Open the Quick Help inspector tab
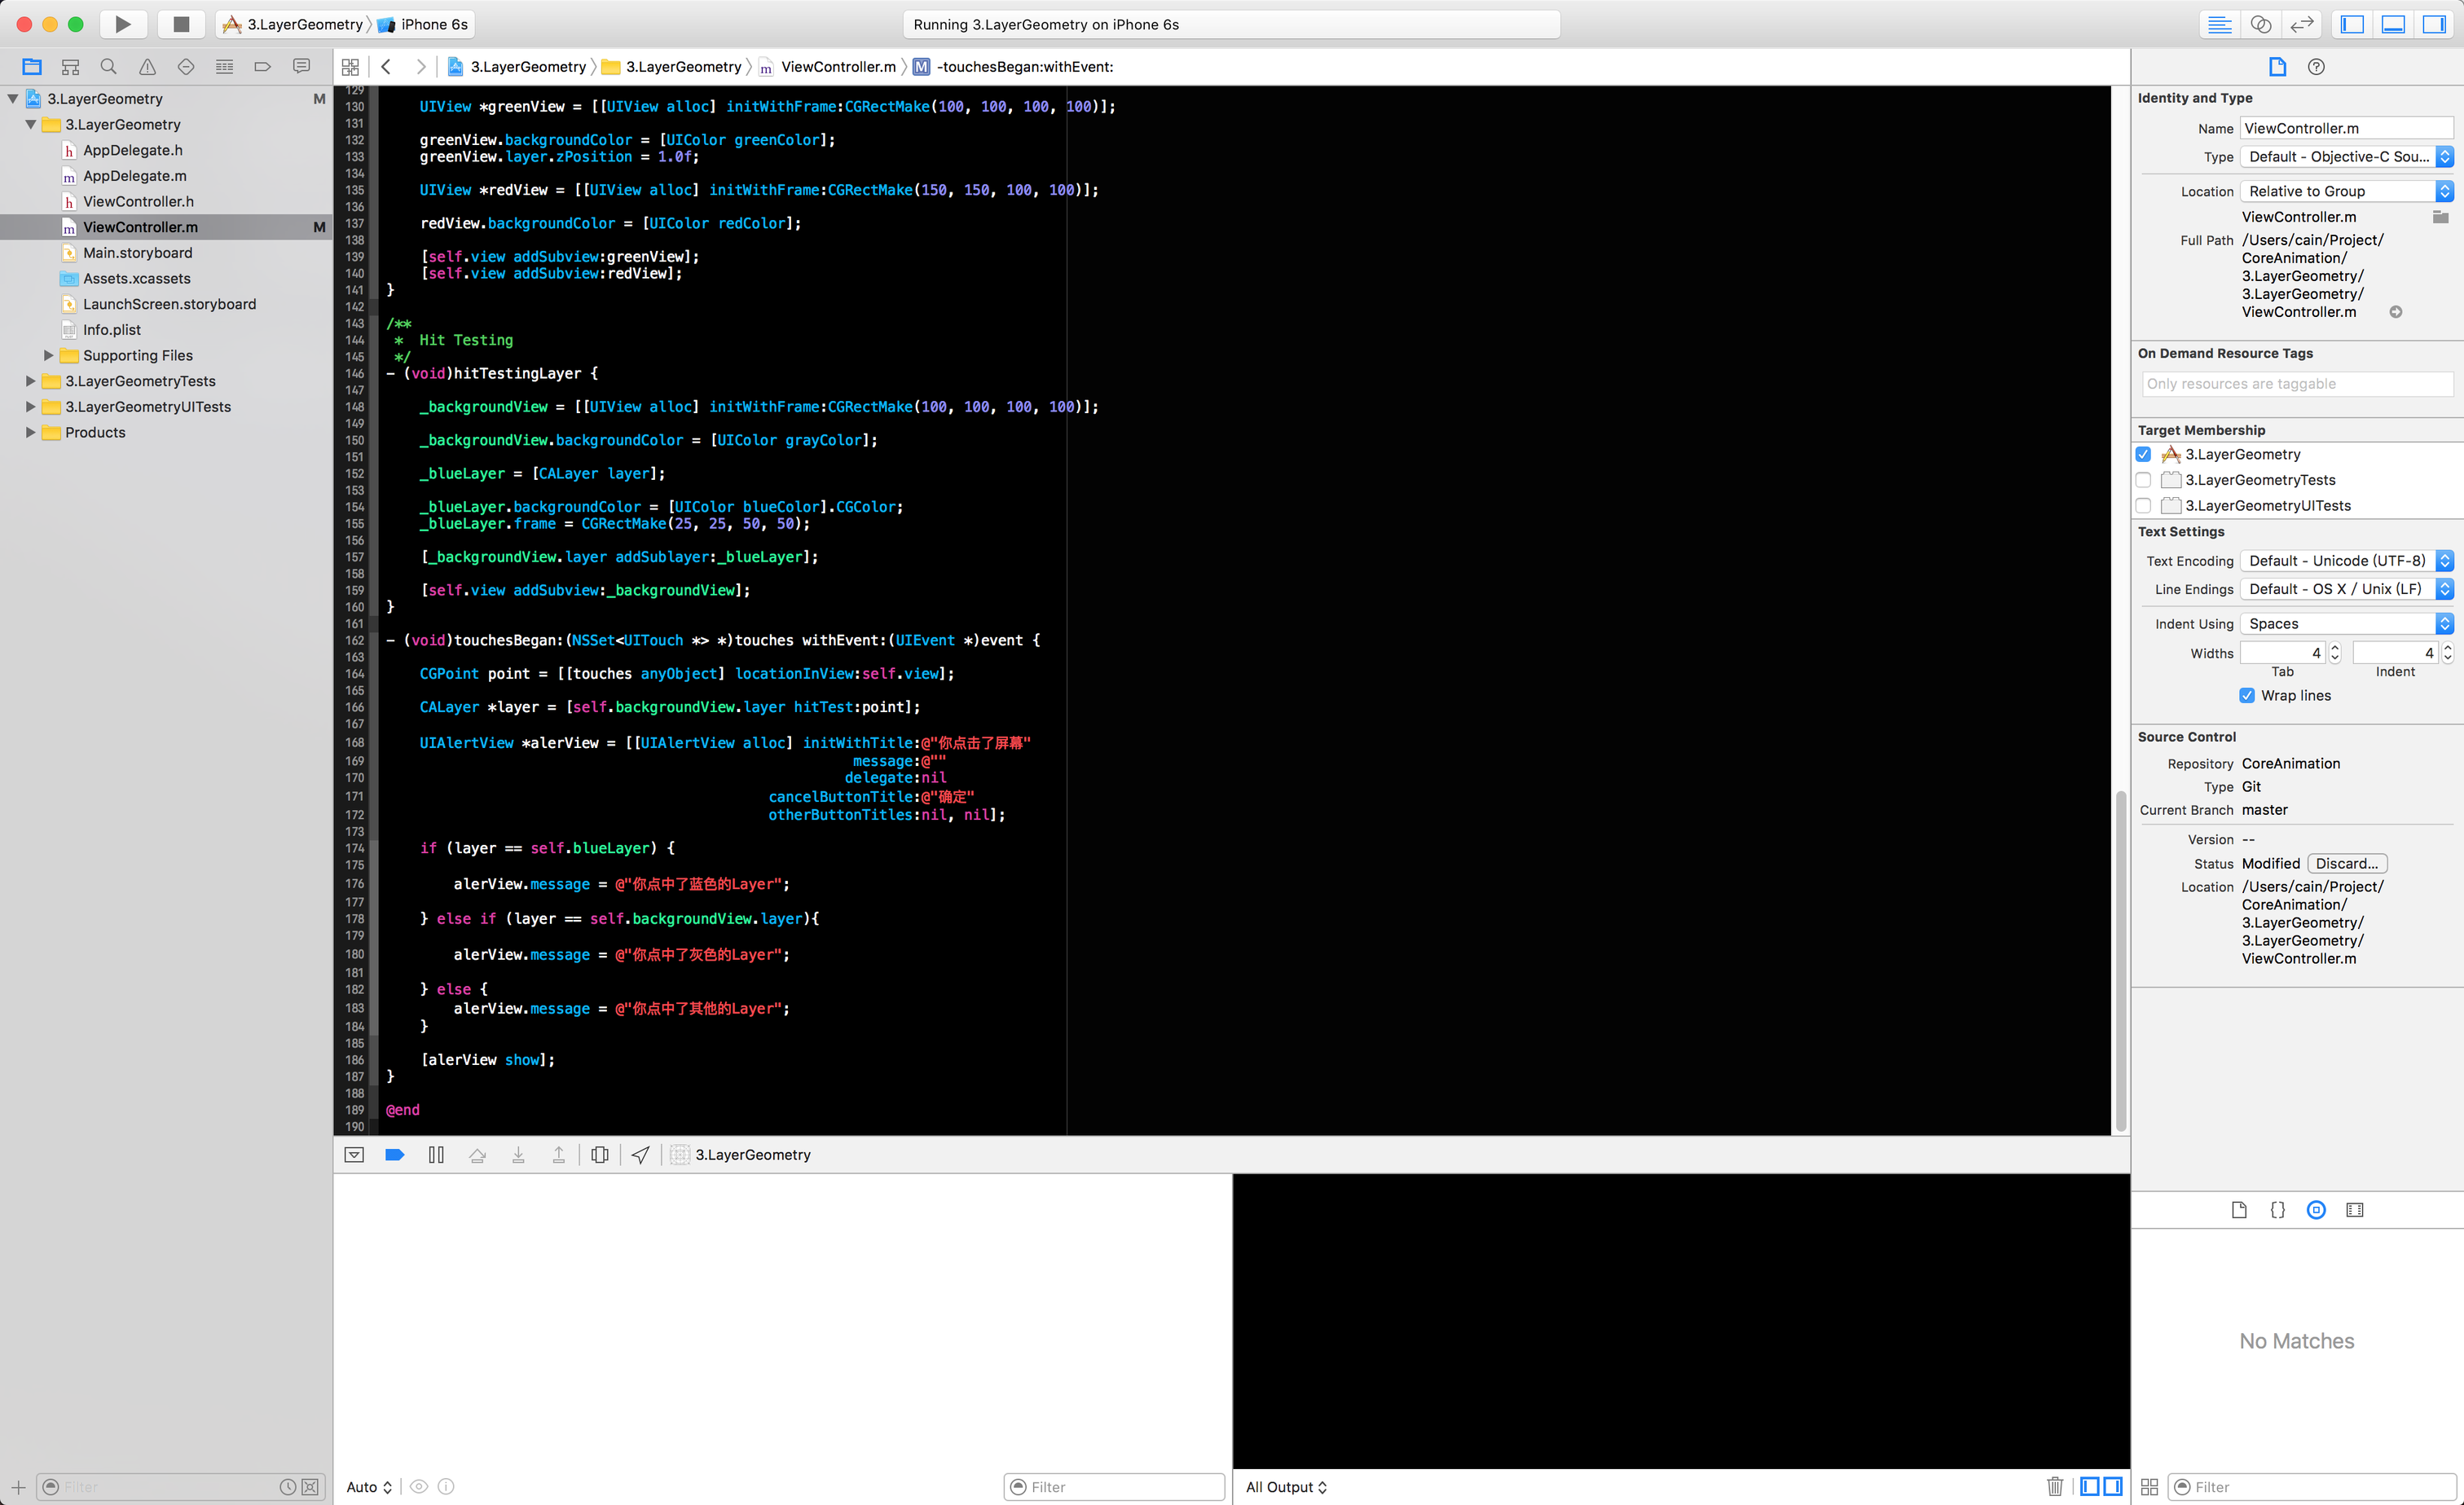 tap(2315, 67)
